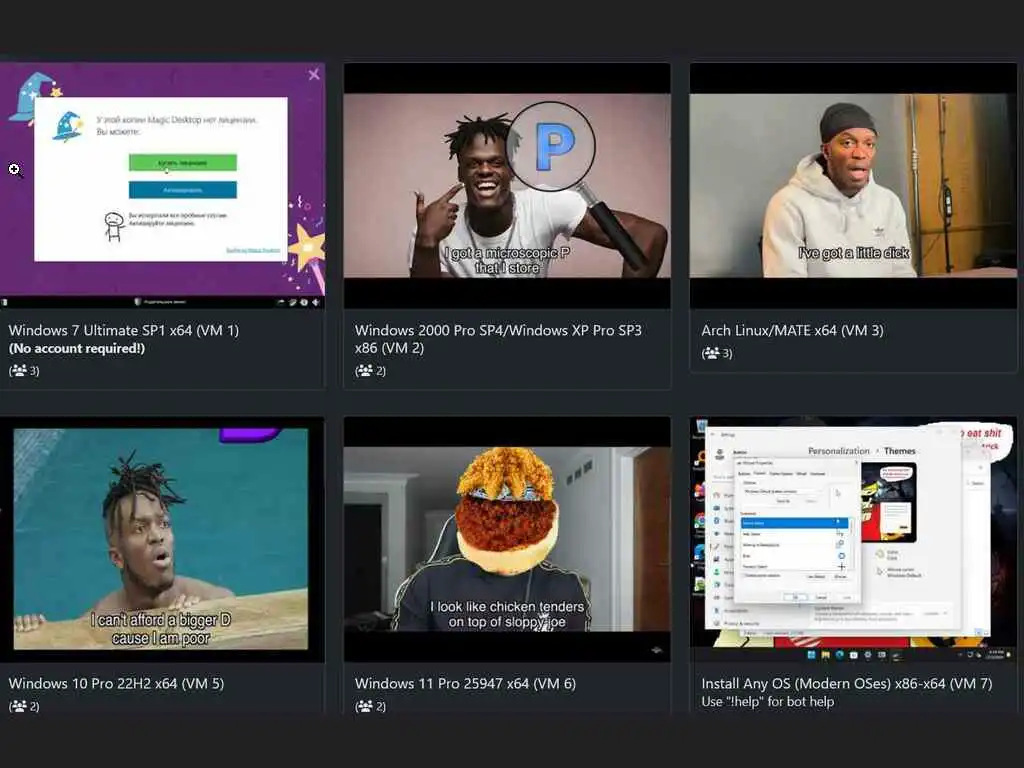1024x768 pixels.
Task: Open the Windows 10 Pro VM 5 preview thumbnail
Action: [x=161, y=539]
